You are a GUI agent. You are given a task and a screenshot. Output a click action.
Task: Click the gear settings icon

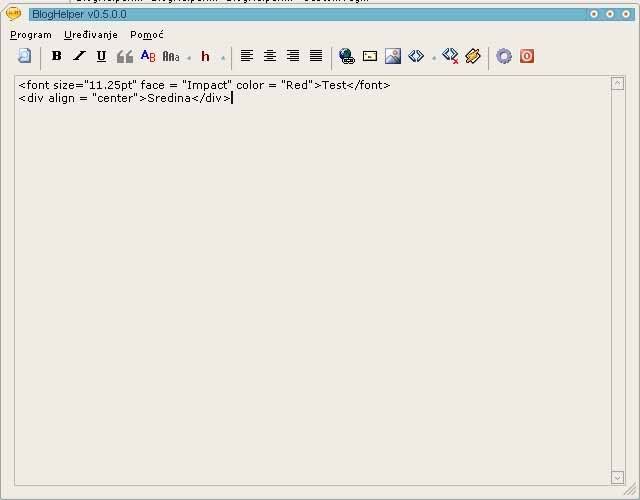tap(504, 56)
